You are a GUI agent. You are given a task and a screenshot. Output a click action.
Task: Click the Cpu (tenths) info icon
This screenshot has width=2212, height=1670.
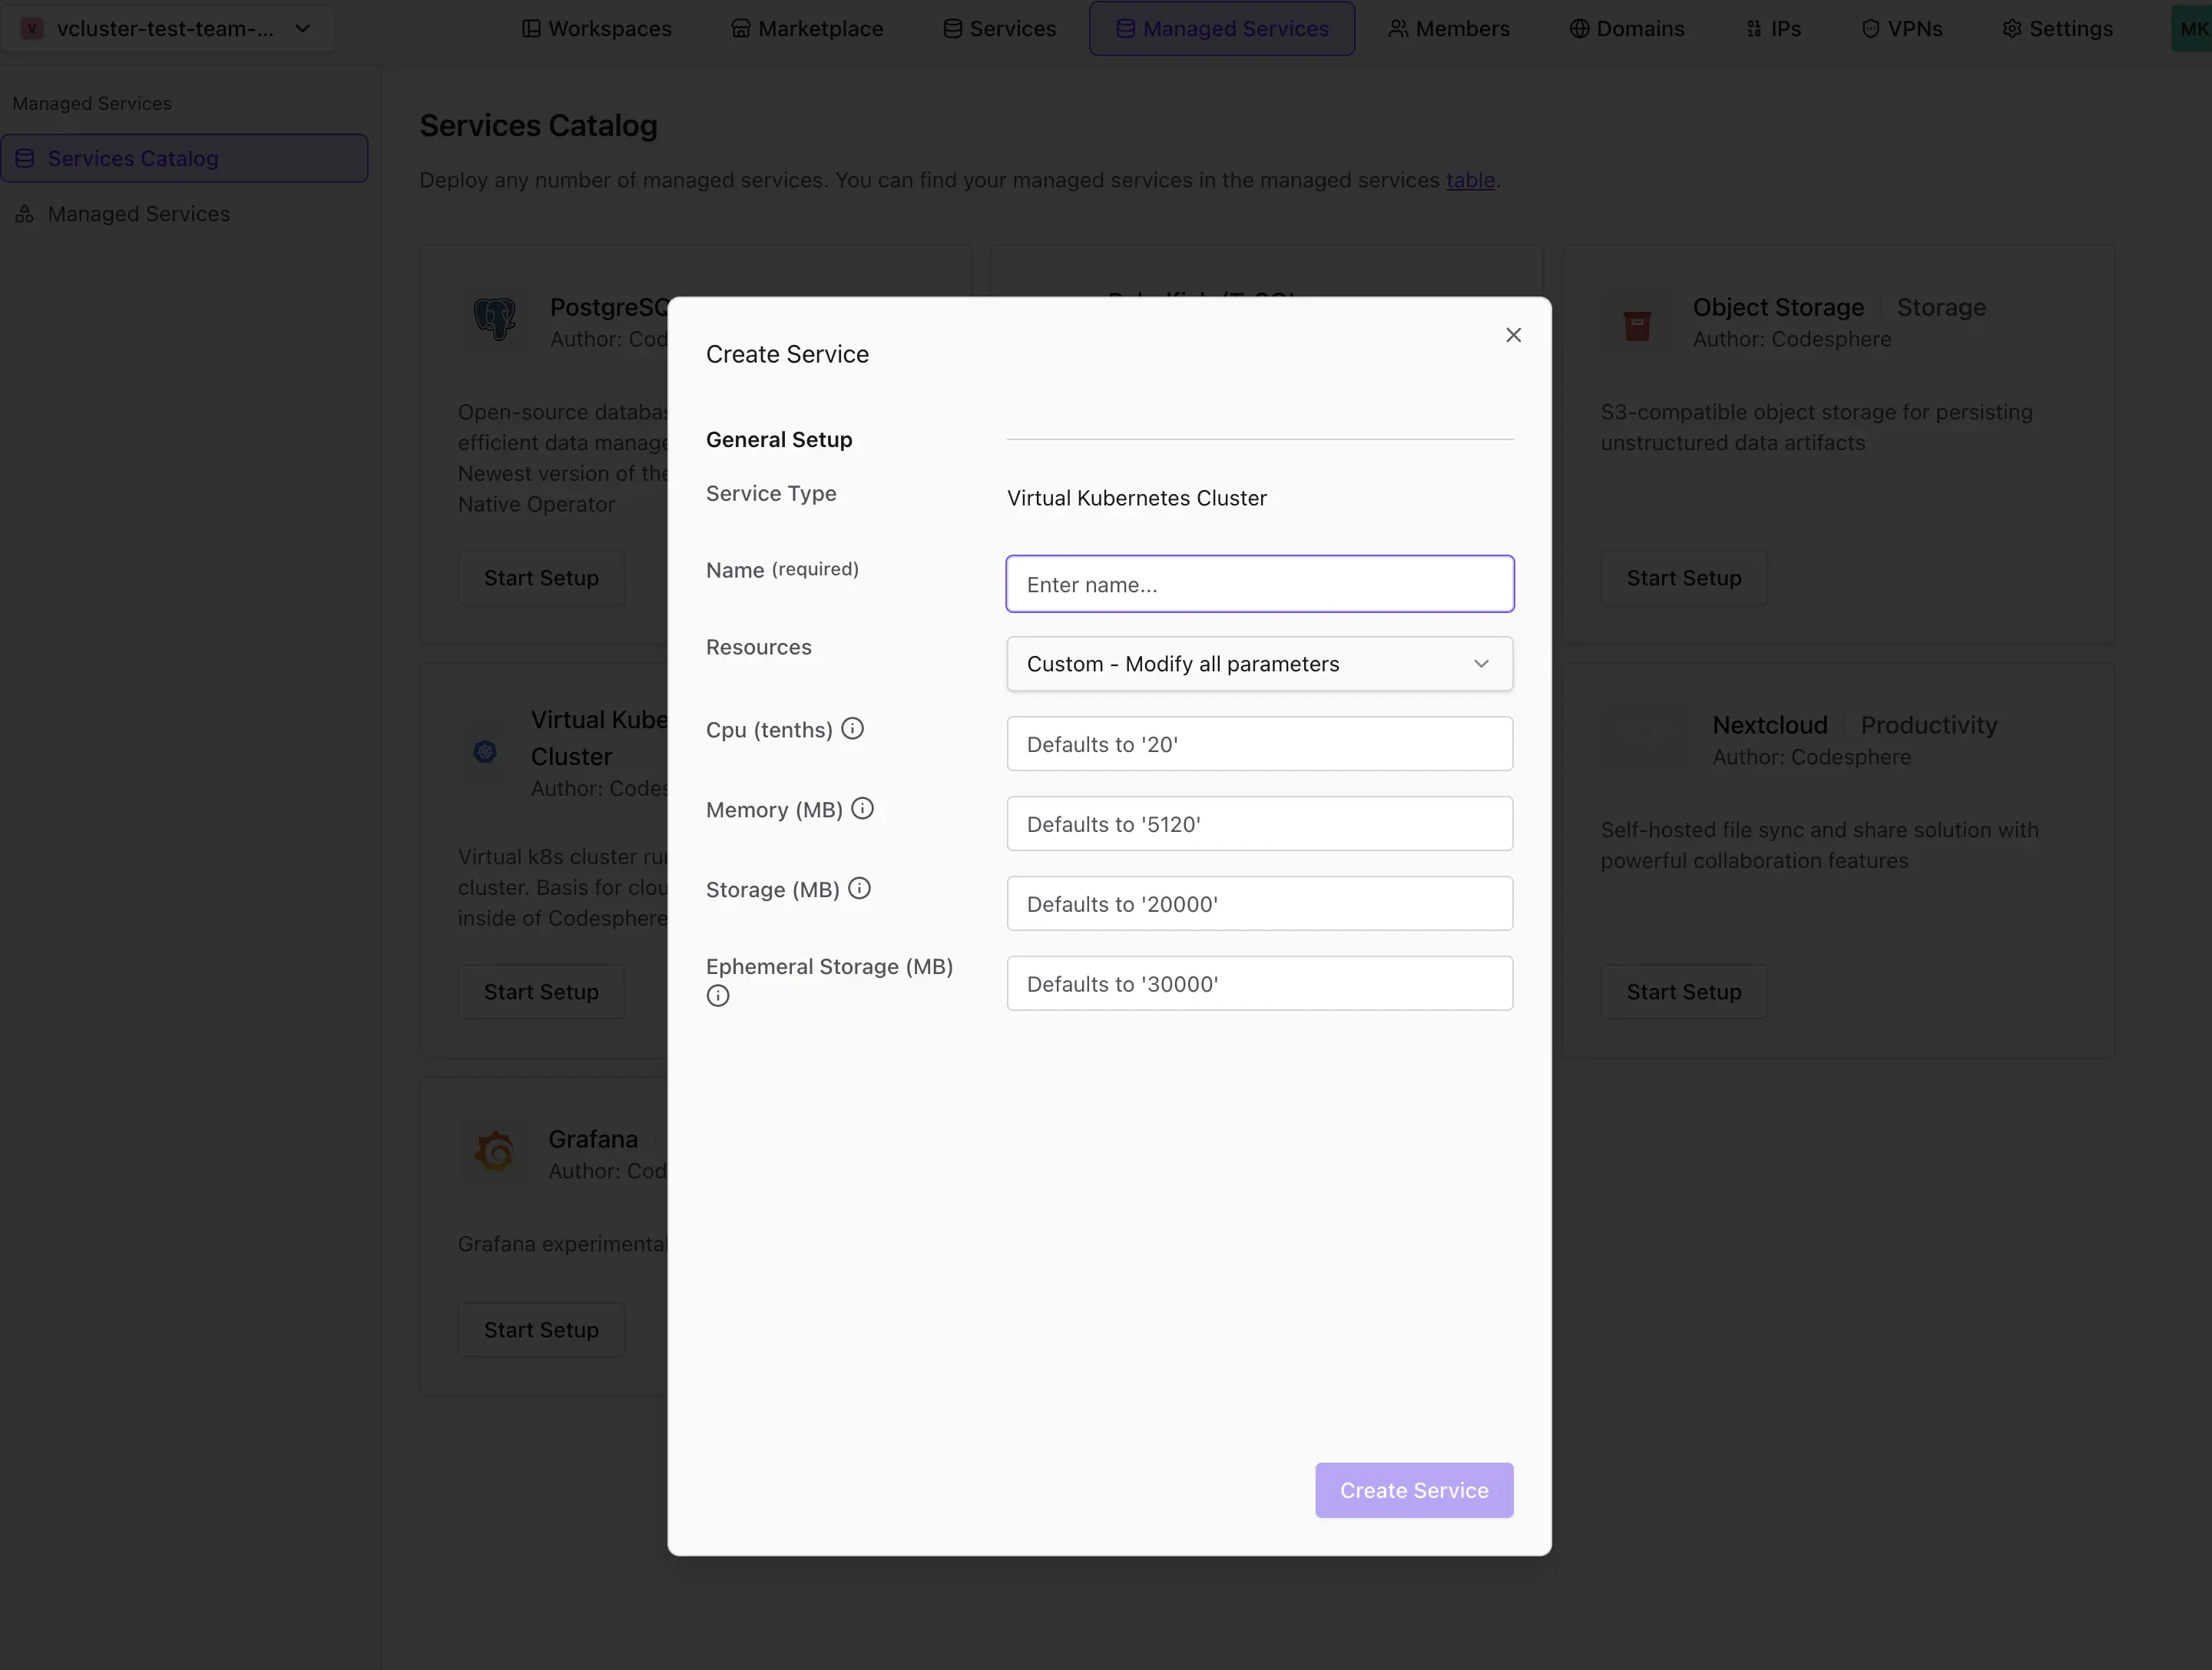(852, 729)
